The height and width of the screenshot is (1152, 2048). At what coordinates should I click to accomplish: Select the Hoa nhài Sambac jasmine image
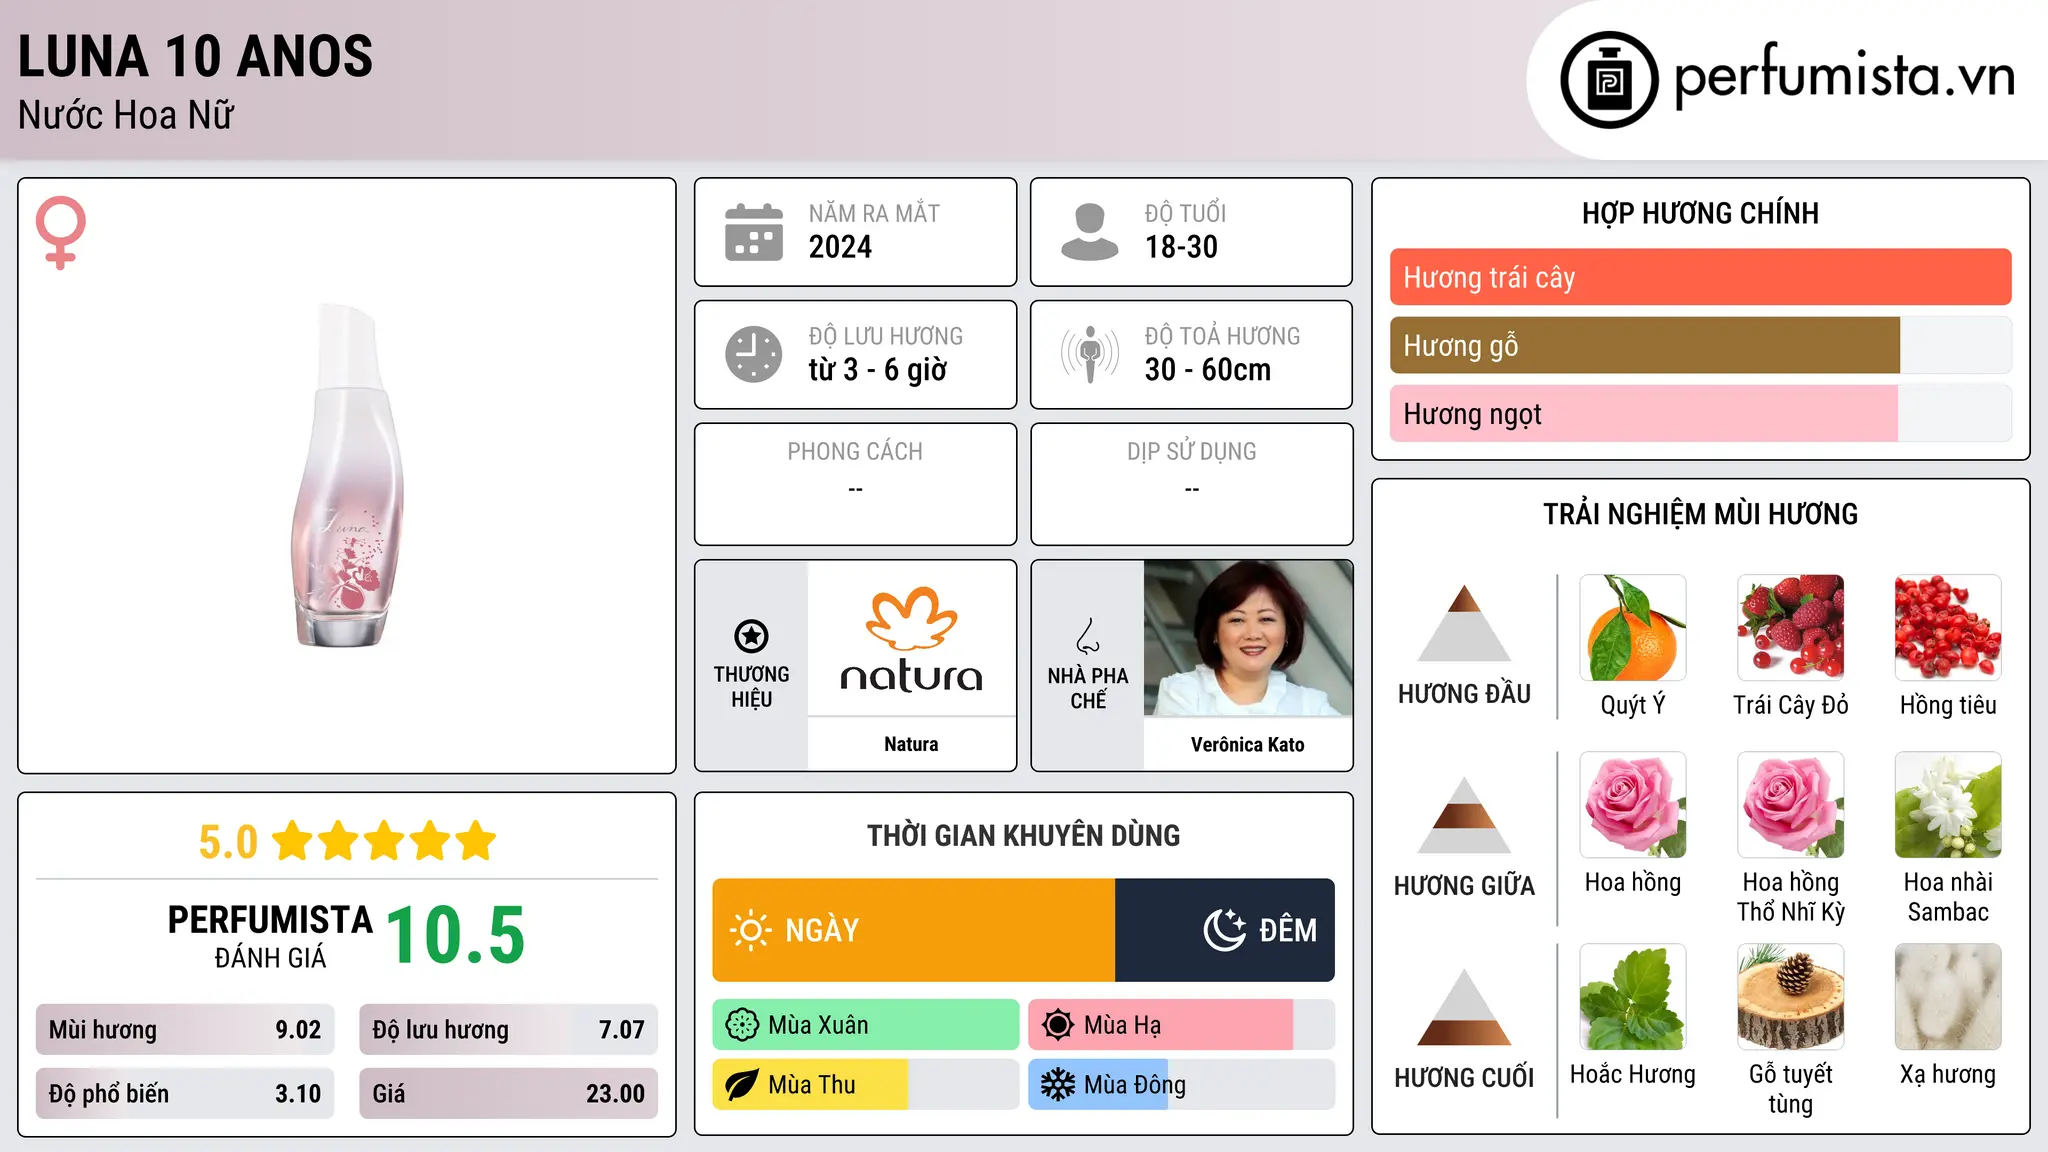click(x=1948, y=805)
